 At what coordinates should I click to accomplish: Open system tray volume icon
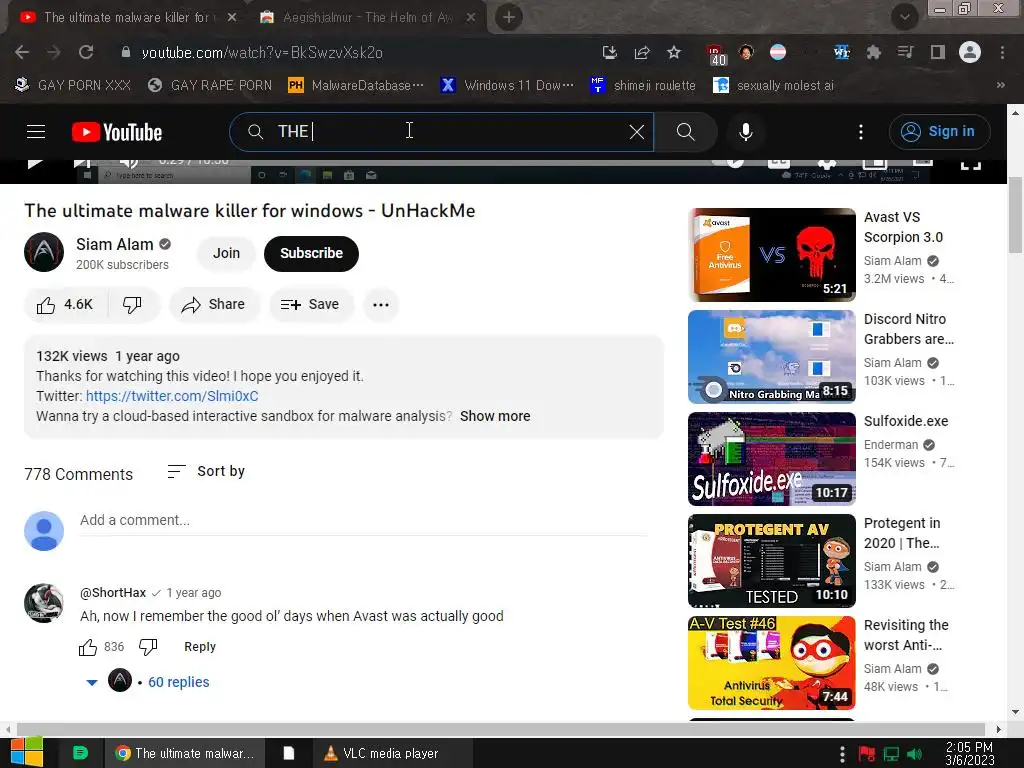pos(915,754)
